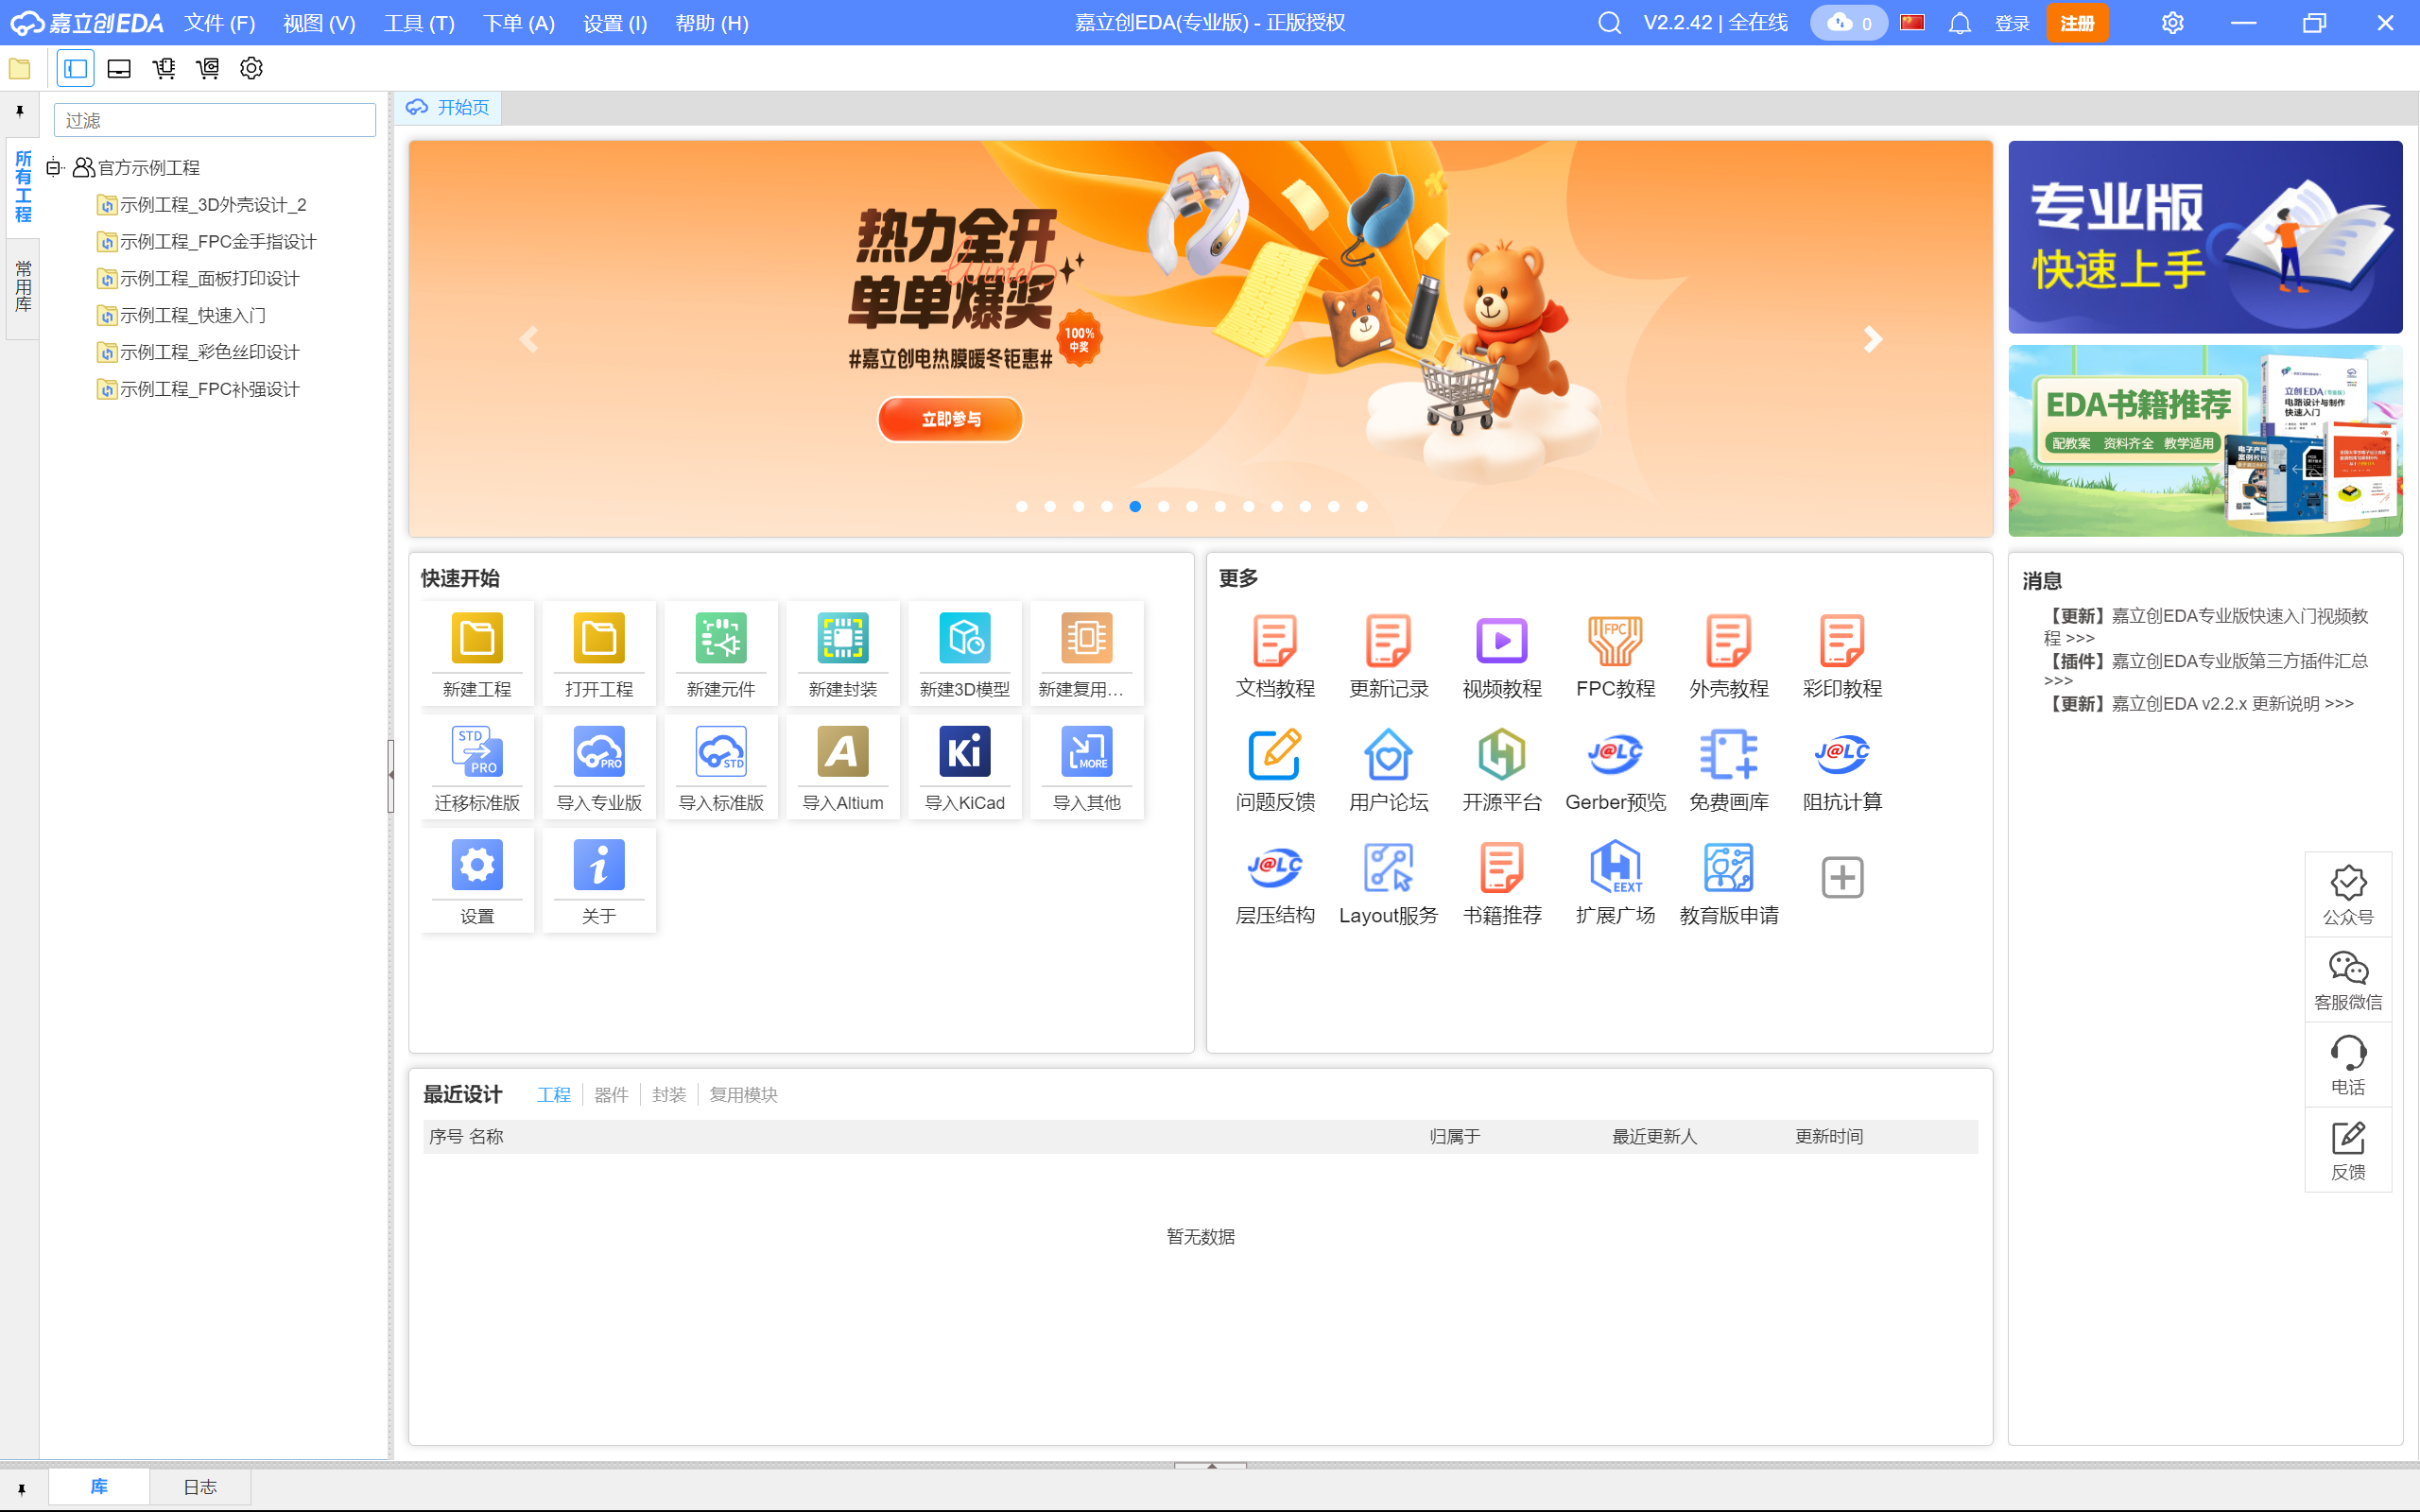
Task: Open the EDA书籍推荐 banner thumbnail
Action: point(2205,441)
